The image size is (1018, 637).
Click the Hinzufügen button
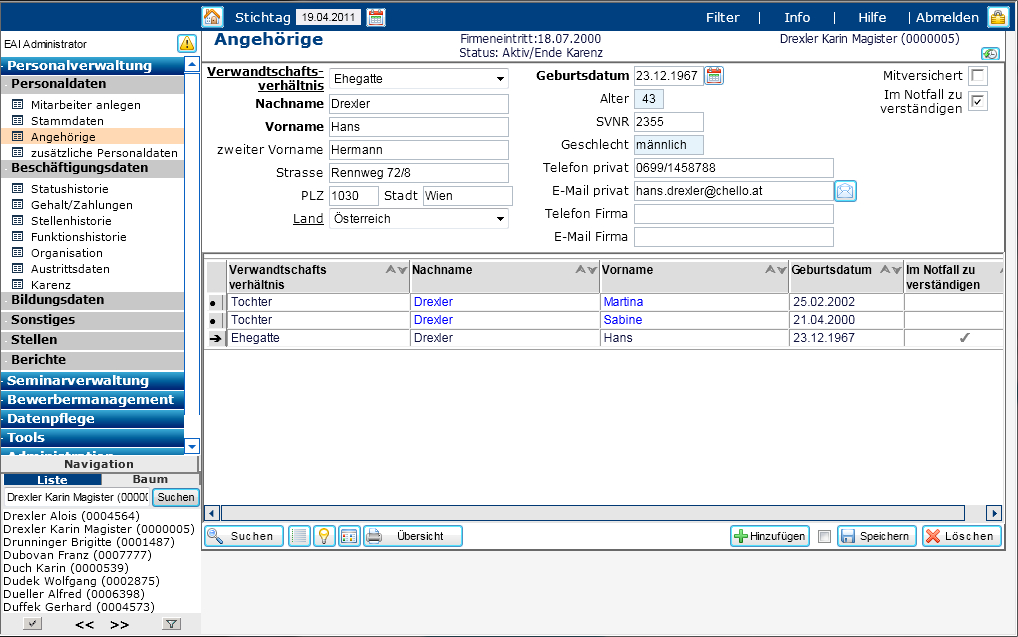click(770, 536)
